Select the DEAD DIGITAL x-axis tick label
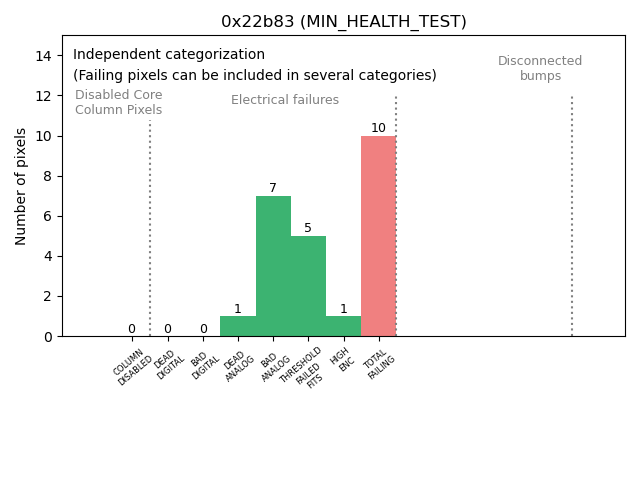Screen dimensions: 640x480 (168, 364)
